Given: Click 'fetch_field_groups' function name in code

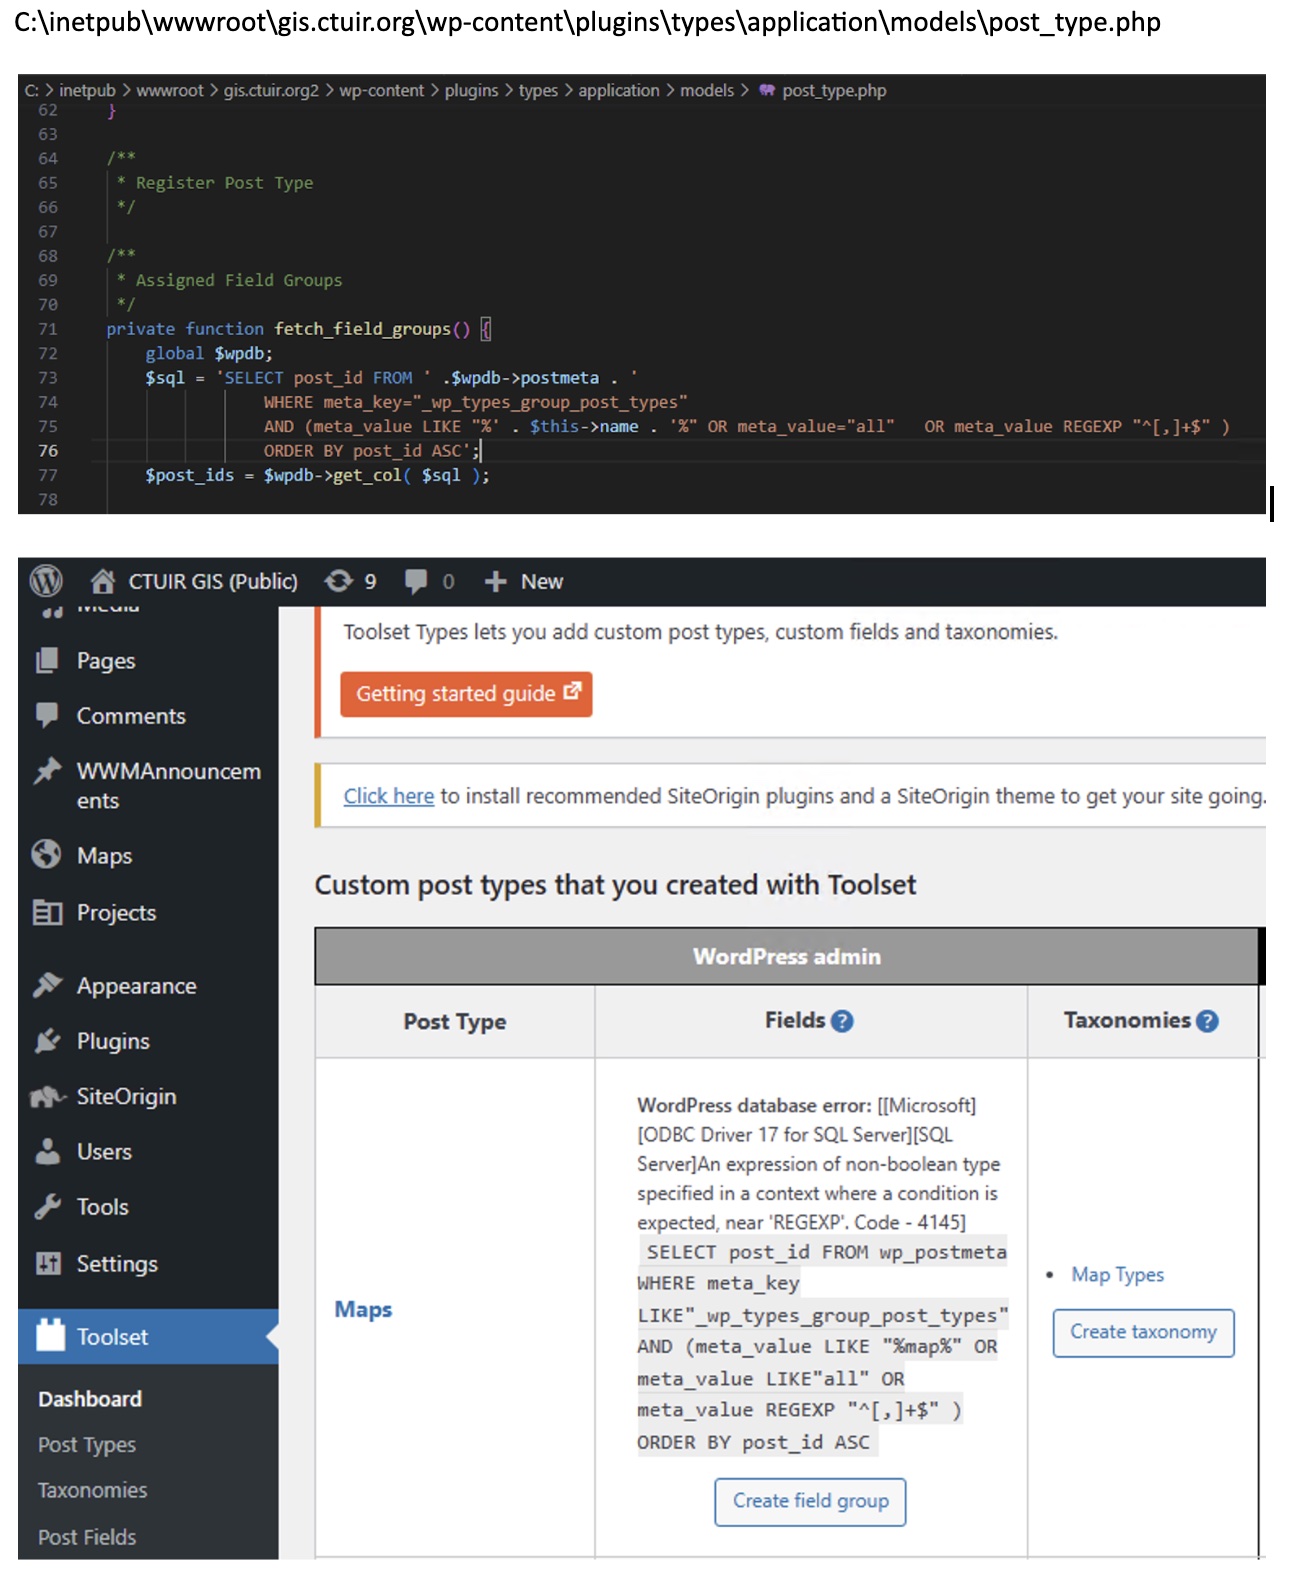Looking at the screenshot, I should pyautogui.click(x=362, y=329).
